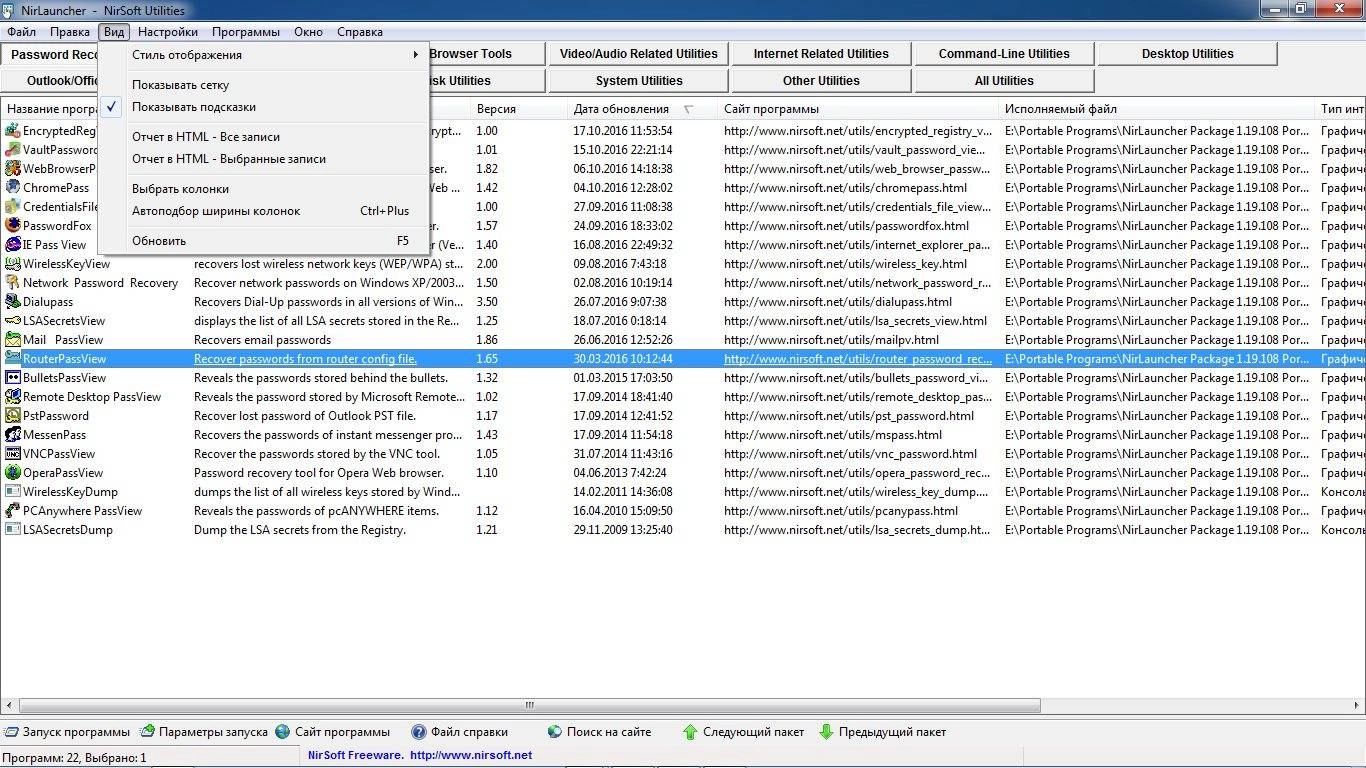Image resolution: width=1366 pixels, height=768 pixels.
Task: Click the WebBrowserPassView row icon
Action: pyautogui.click(x=13, y=168)
